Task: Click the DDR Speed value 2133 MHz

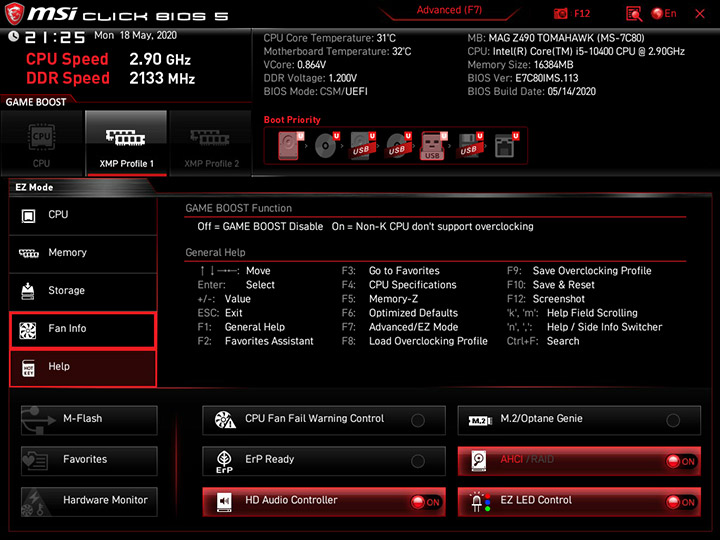Action: coord(162,79)
